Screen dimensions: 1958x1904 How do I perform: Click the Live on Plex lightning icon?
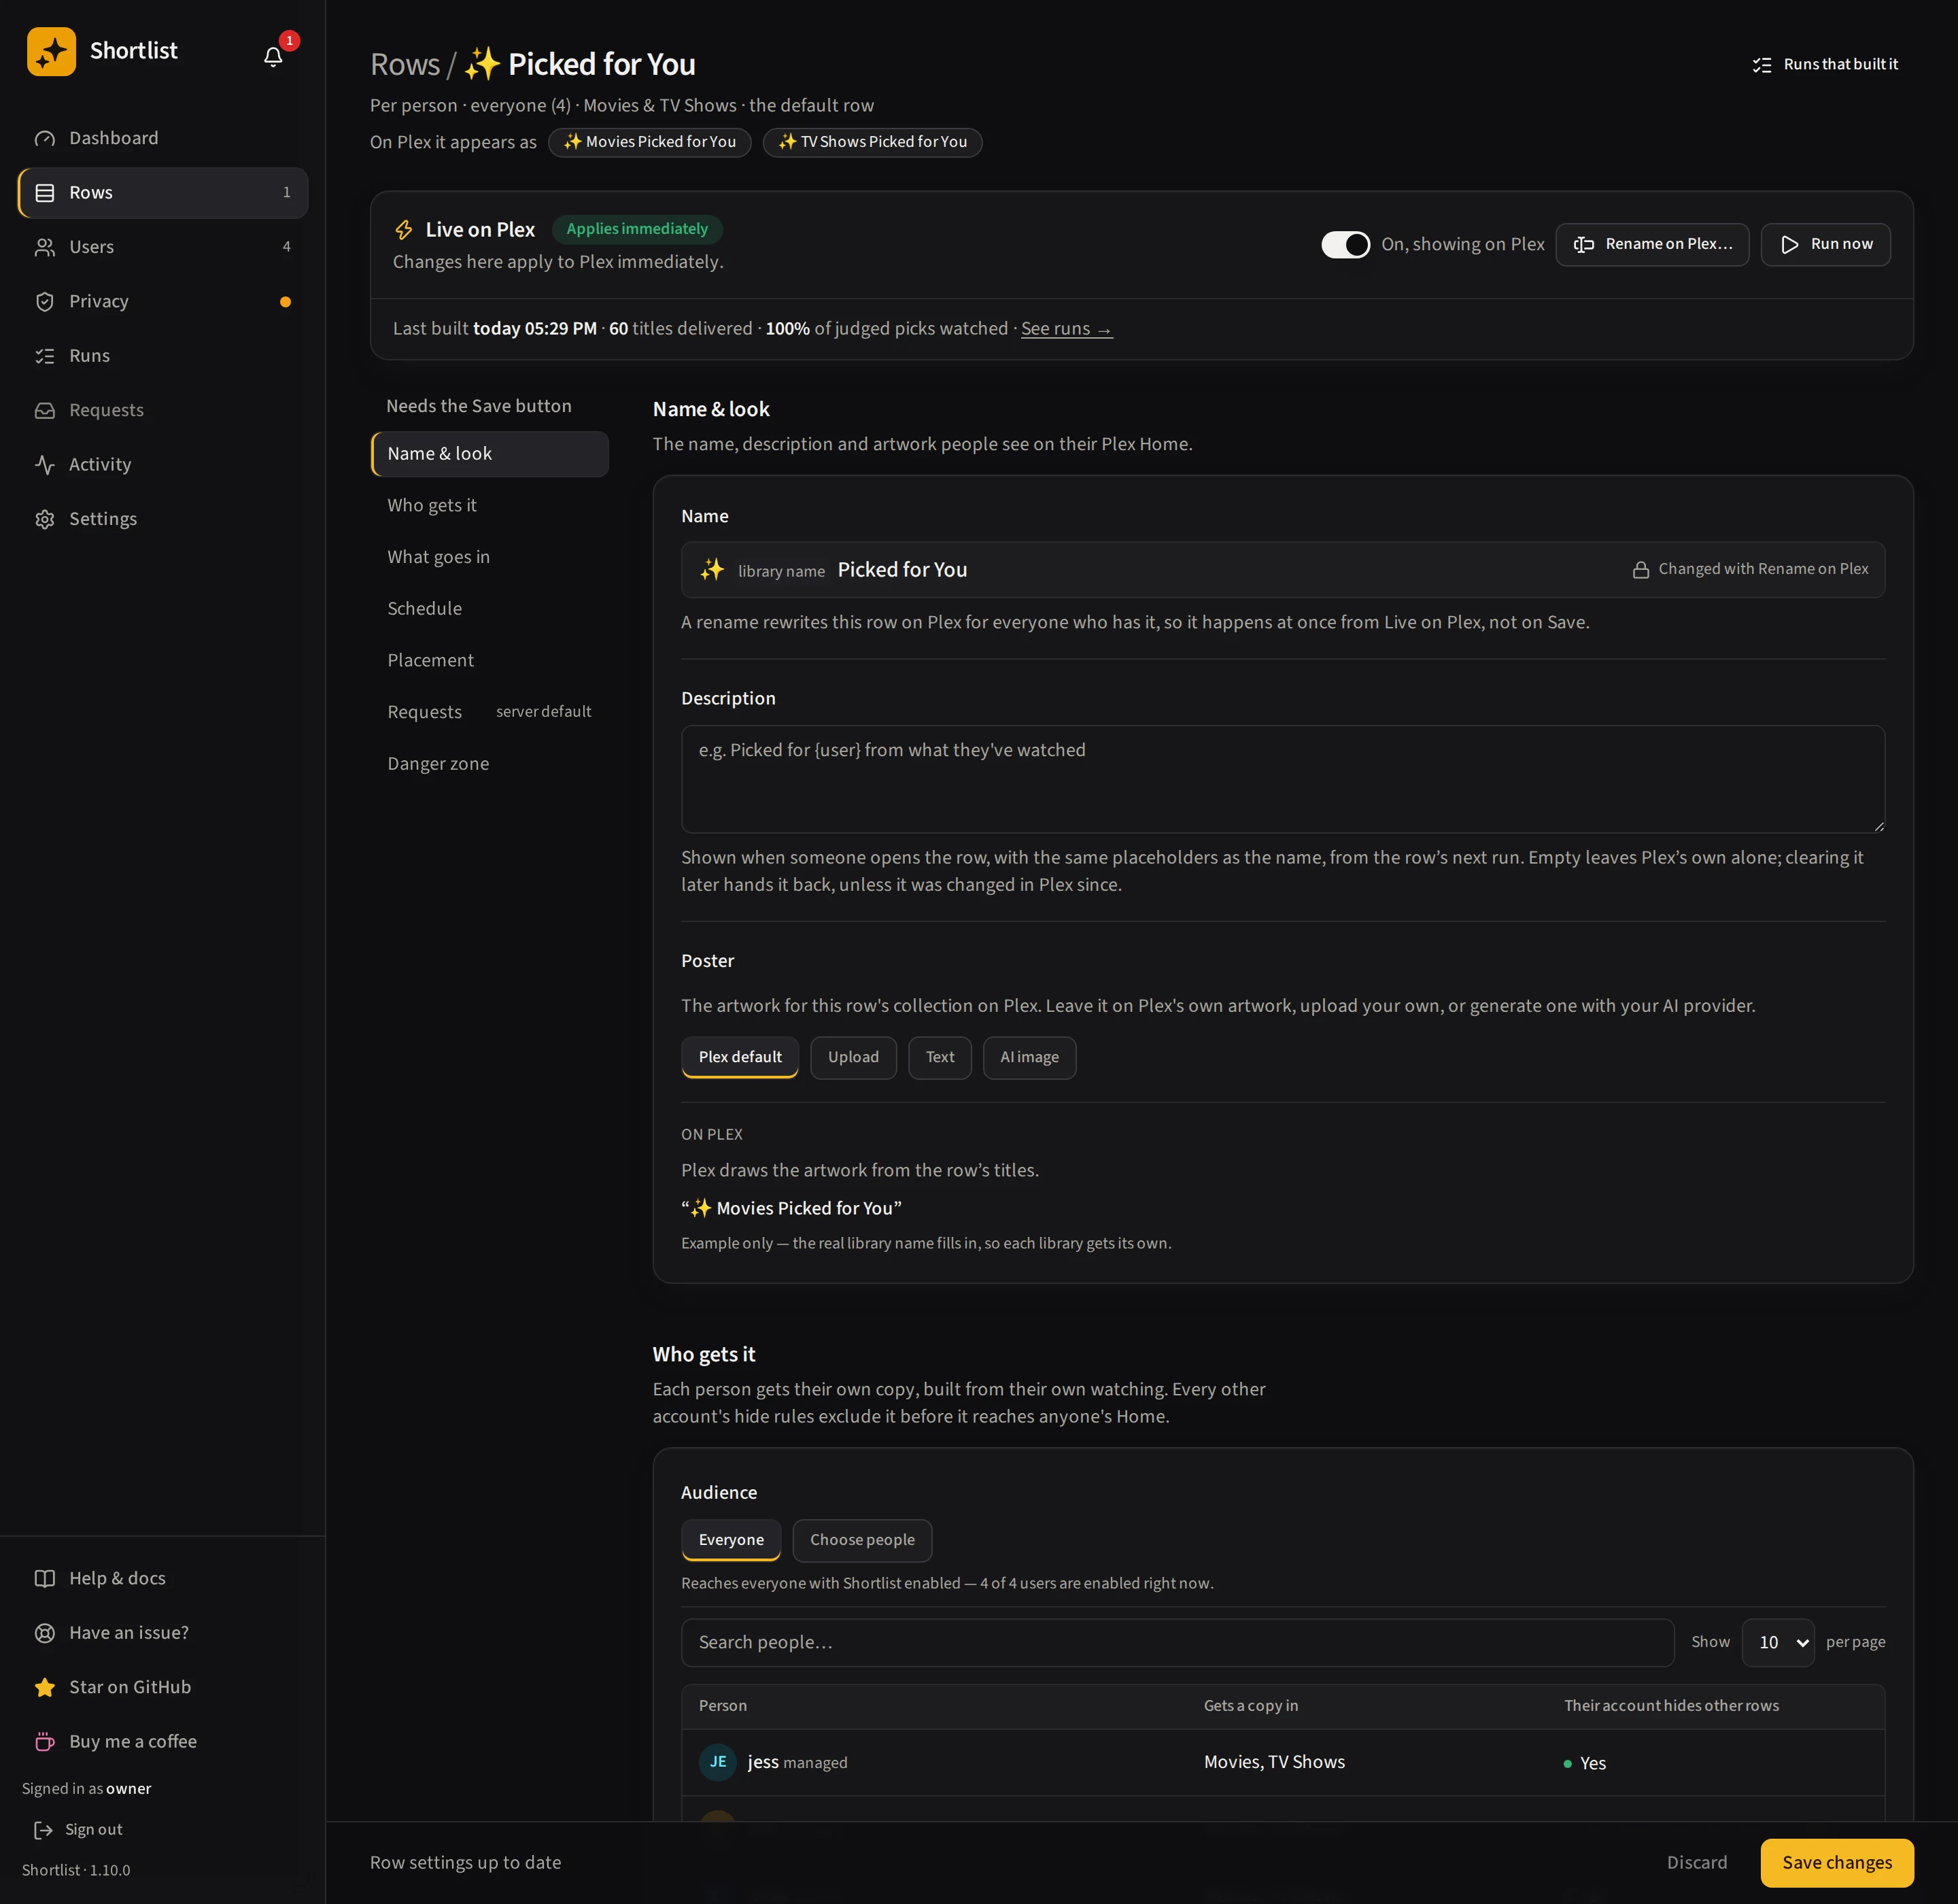(x=404, y=230)
